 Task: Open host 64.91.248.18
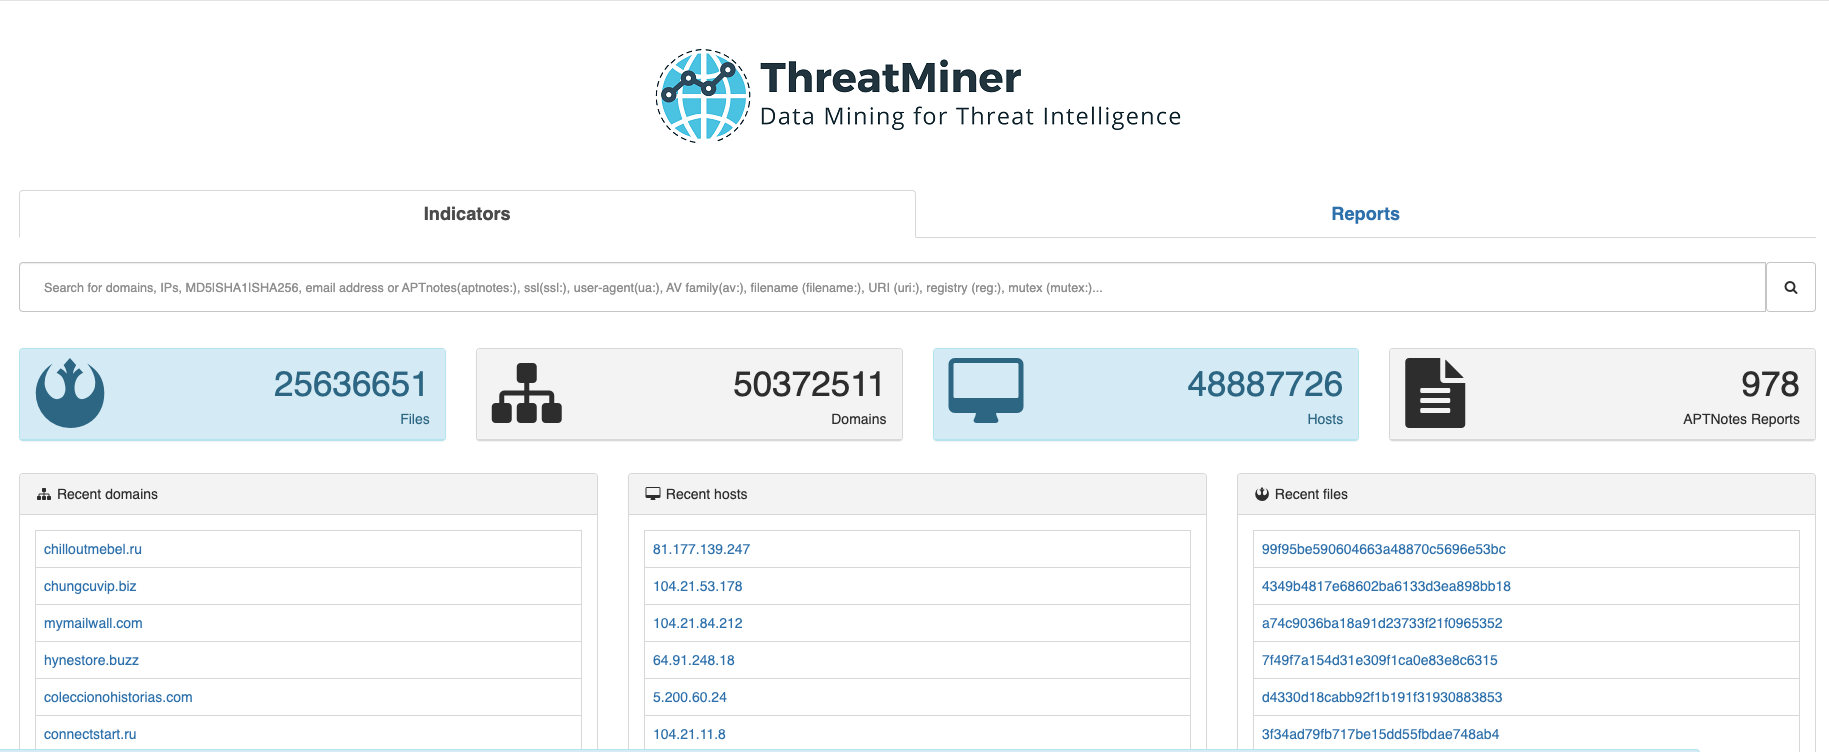pyautogui.click(x=693, y=660)
